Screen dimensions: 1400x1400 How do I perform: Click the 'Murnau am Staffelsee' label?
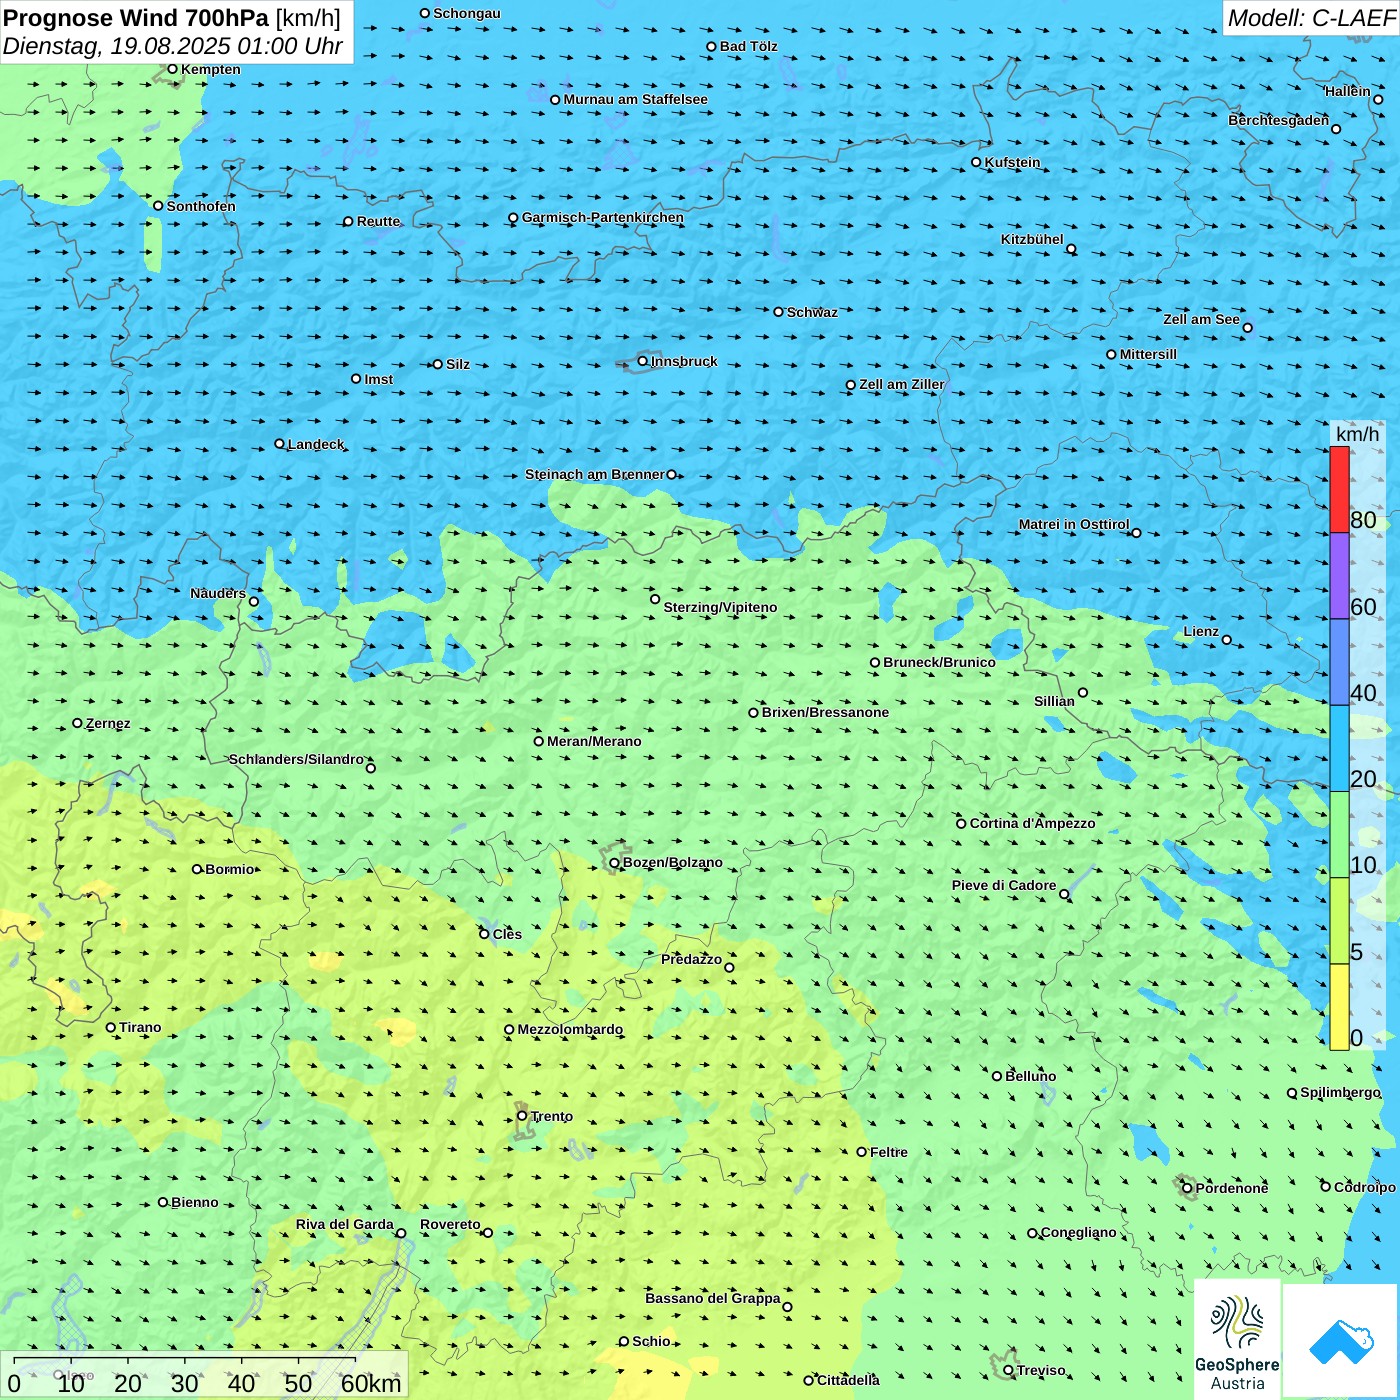point(635,99)
